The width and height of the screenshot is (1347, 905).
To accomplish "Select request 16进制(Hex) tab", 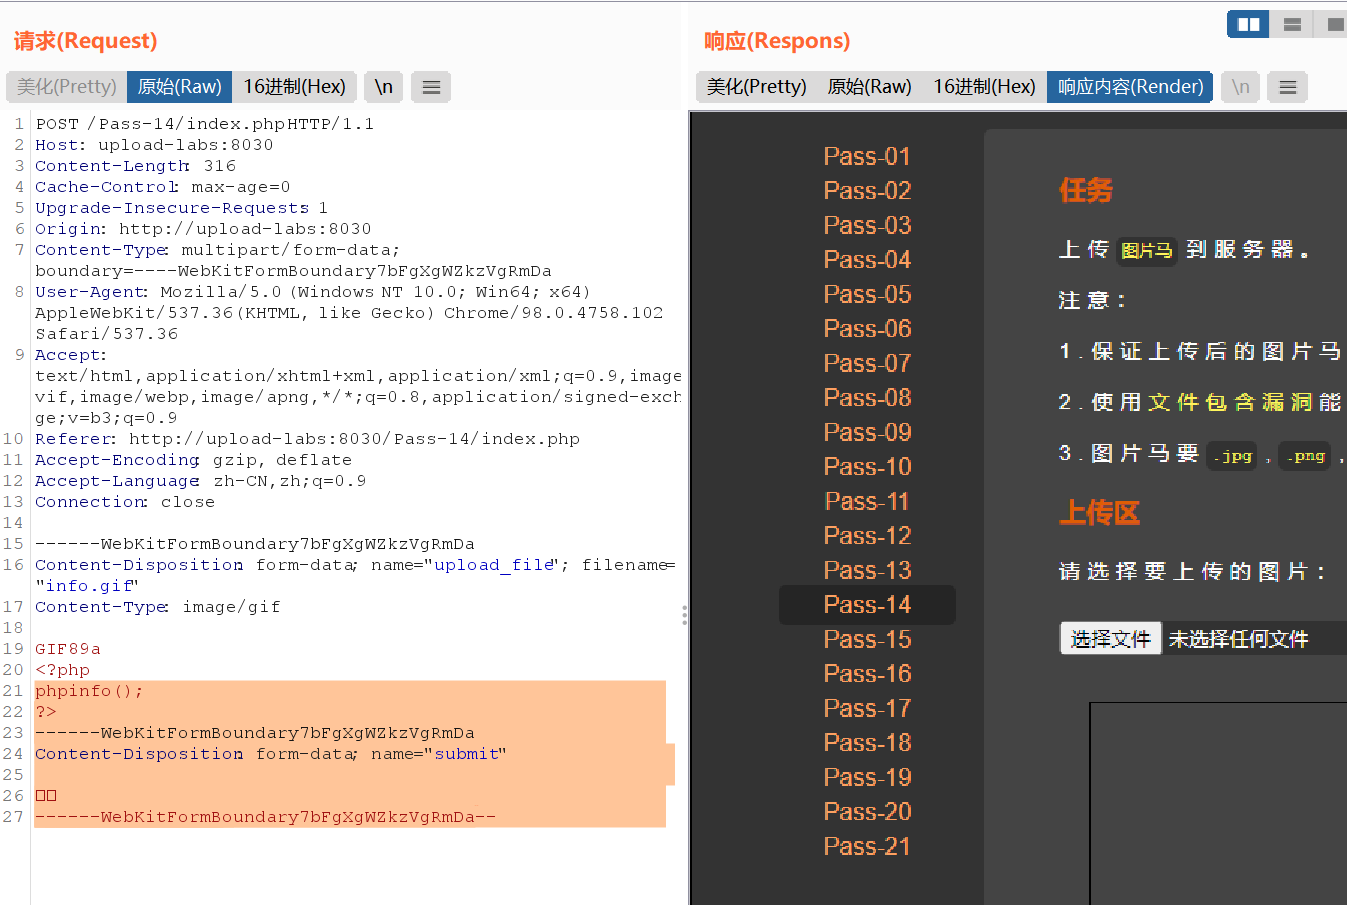I will pos(295,87).
